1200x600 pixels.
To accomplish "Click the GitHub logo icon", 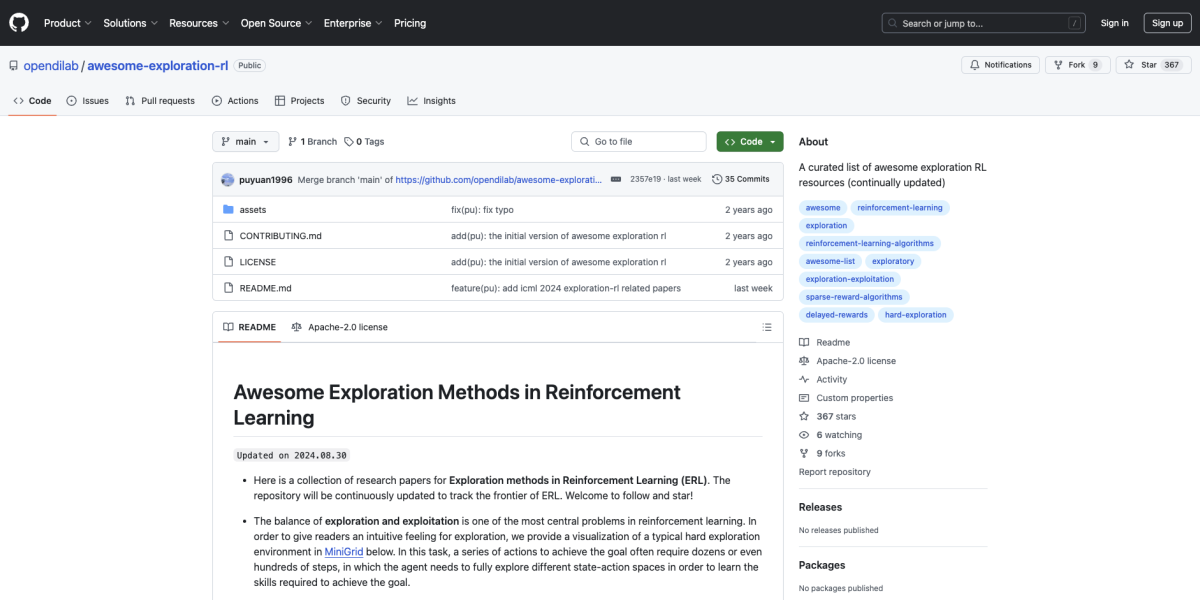I will click(x=20, y=22).
